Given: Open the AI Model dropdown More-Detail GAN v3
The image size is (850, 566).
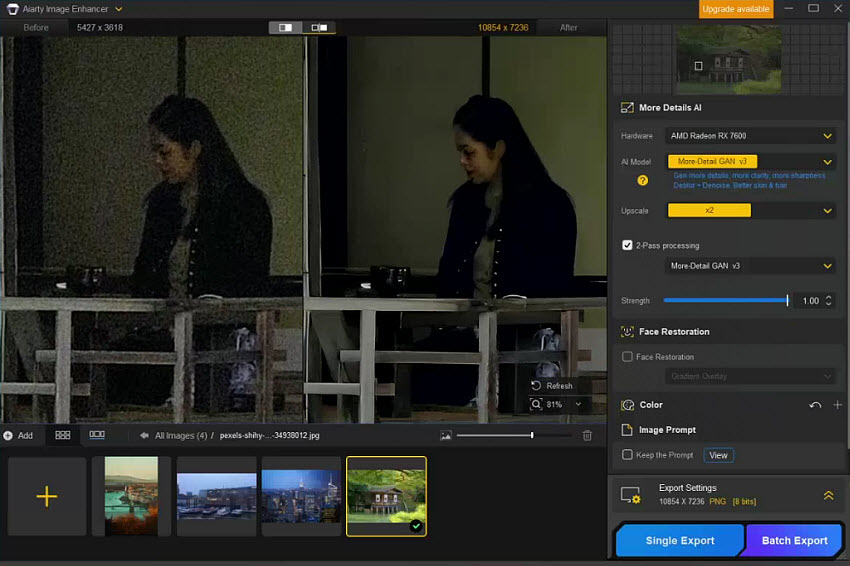Looking at the screenshot, I should click(x=751, y=162).
